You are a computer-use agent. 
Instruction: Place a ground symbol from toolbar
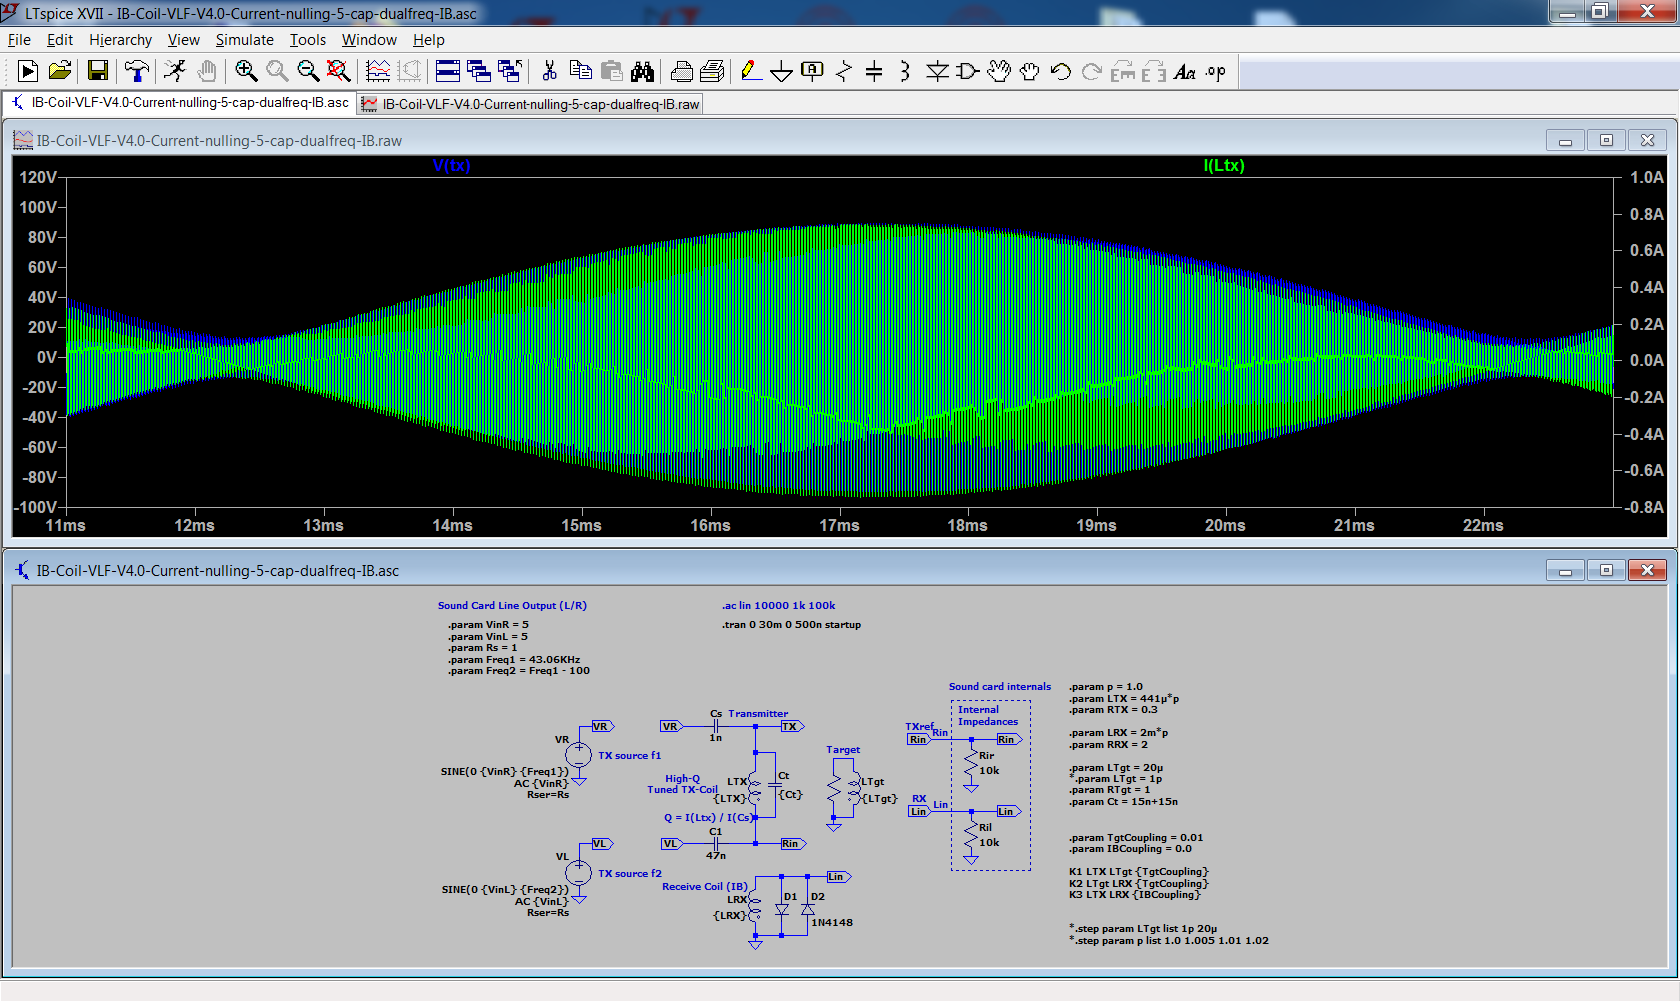point(782,71)
